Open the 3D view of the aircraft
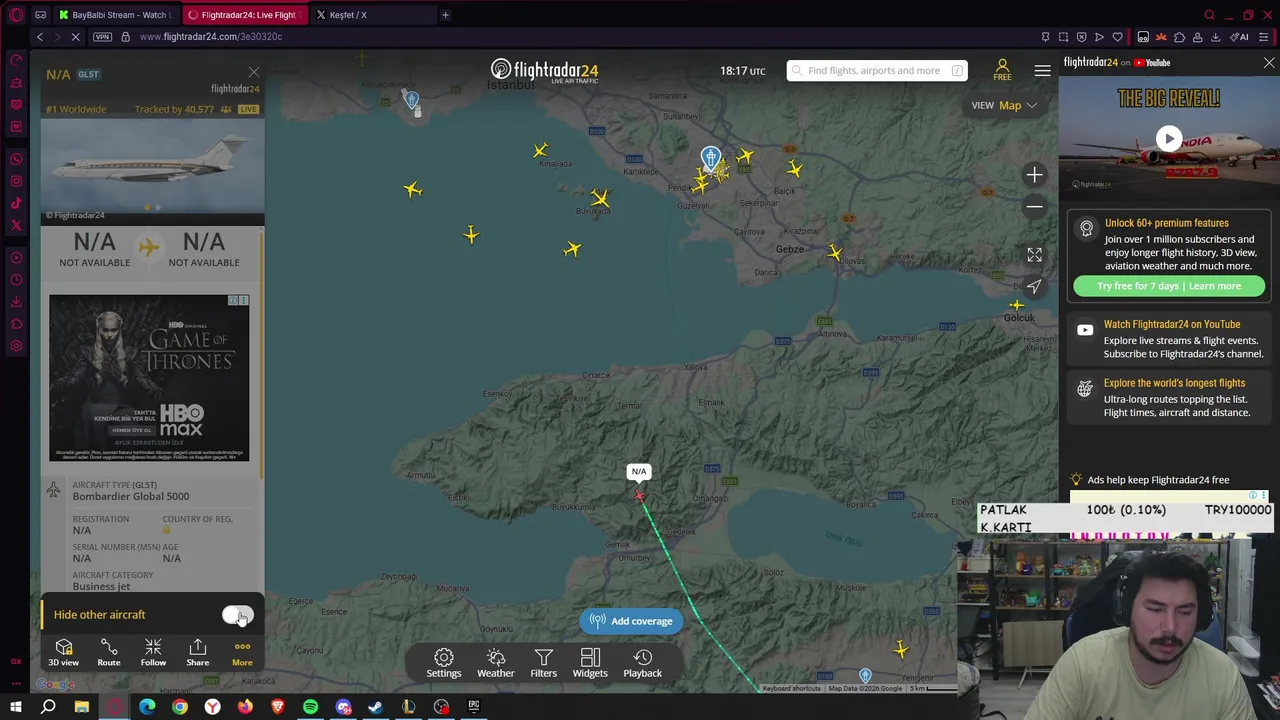The height and width of the screenshot is (720, 1280). pos(63,652)
